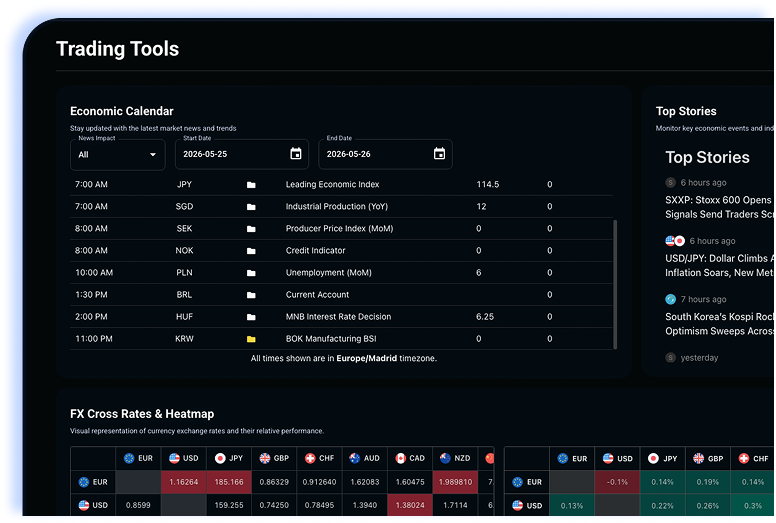The height and width of the screenshot is (523, 776).
Task: Click the 11:00 PM time in KRW row
Action: pos(94,339)
